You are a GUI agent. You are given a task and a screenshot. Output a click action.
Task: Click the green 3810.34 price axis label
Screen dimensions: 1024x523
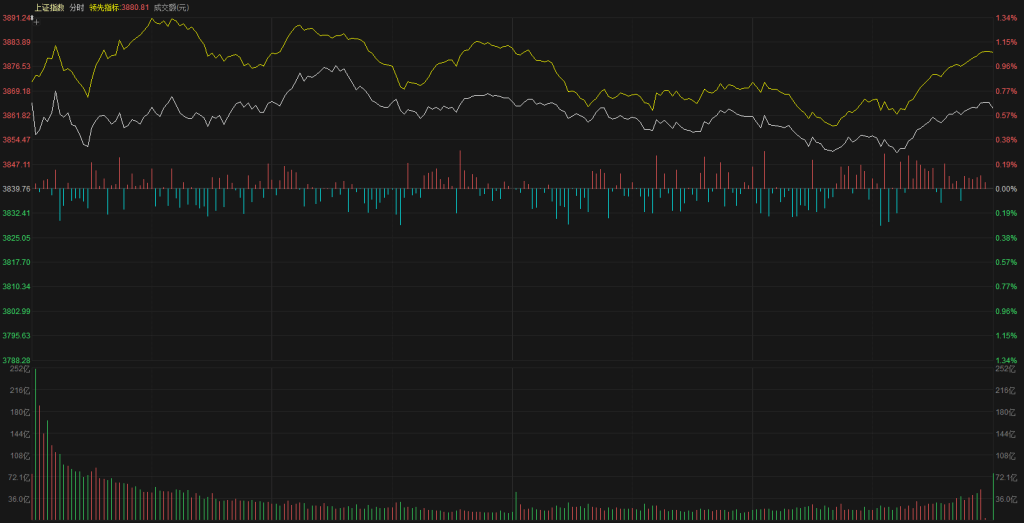point(16,286)
